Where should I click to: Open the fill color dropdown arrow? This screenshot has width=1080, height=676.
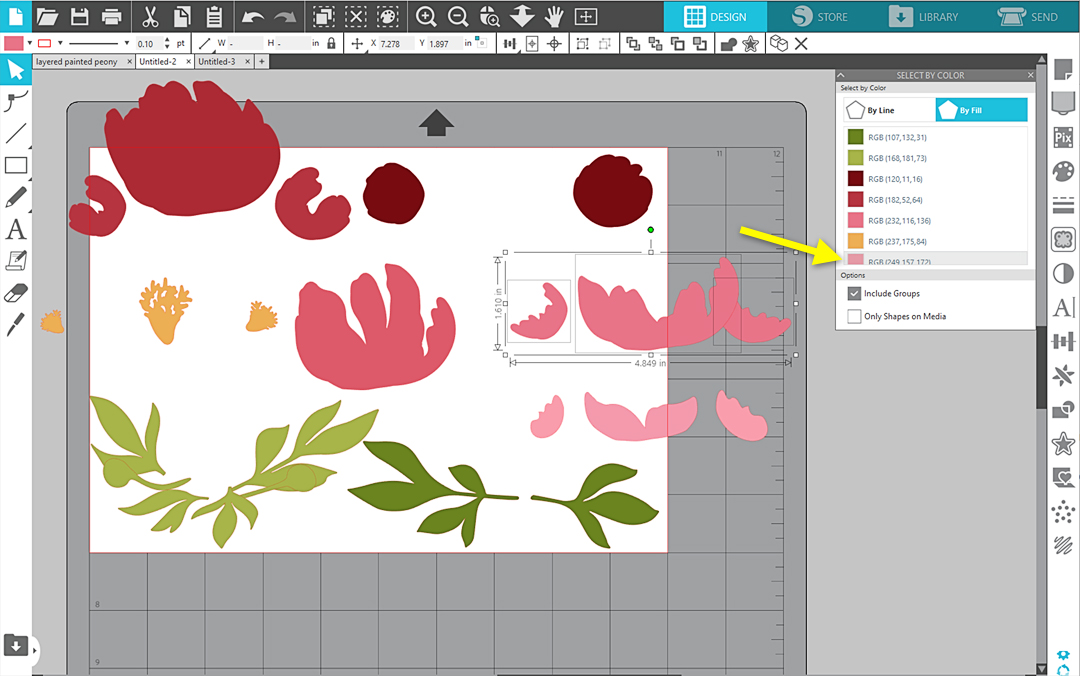point(30,43)
